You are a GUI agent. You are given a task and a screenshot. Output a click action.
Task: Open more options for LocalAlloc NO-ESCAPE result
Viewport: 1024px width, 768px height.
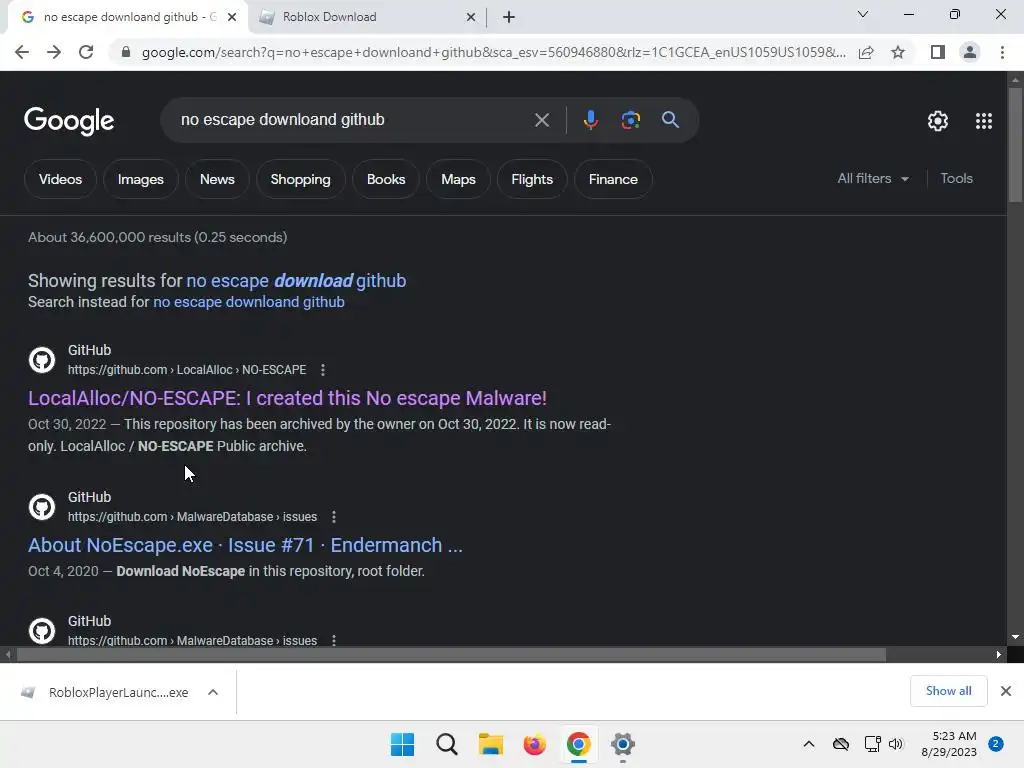[x=323, y=370]
